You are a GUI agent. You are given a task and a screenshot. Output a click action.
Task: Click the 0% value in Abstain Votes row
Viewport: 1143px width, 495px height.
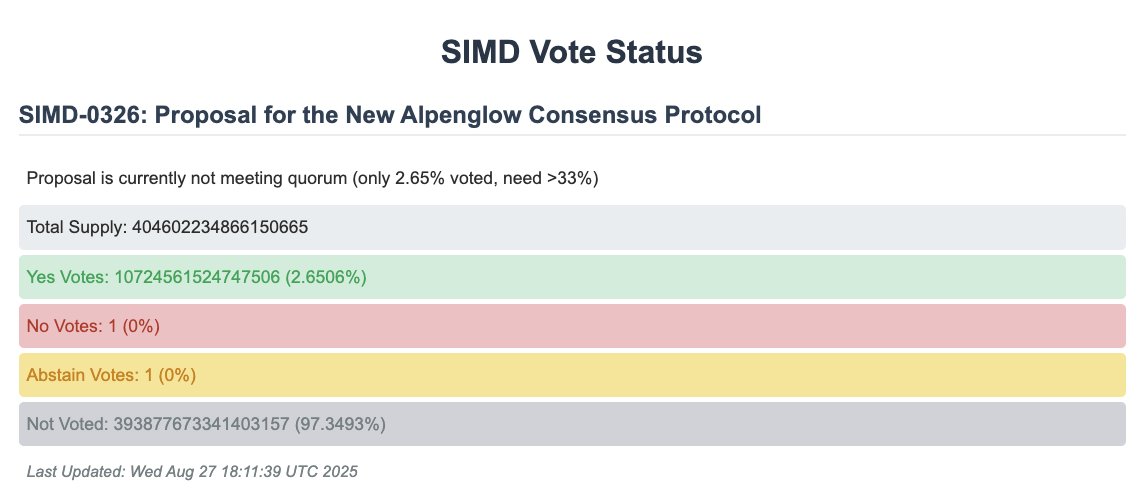(178, 376)
